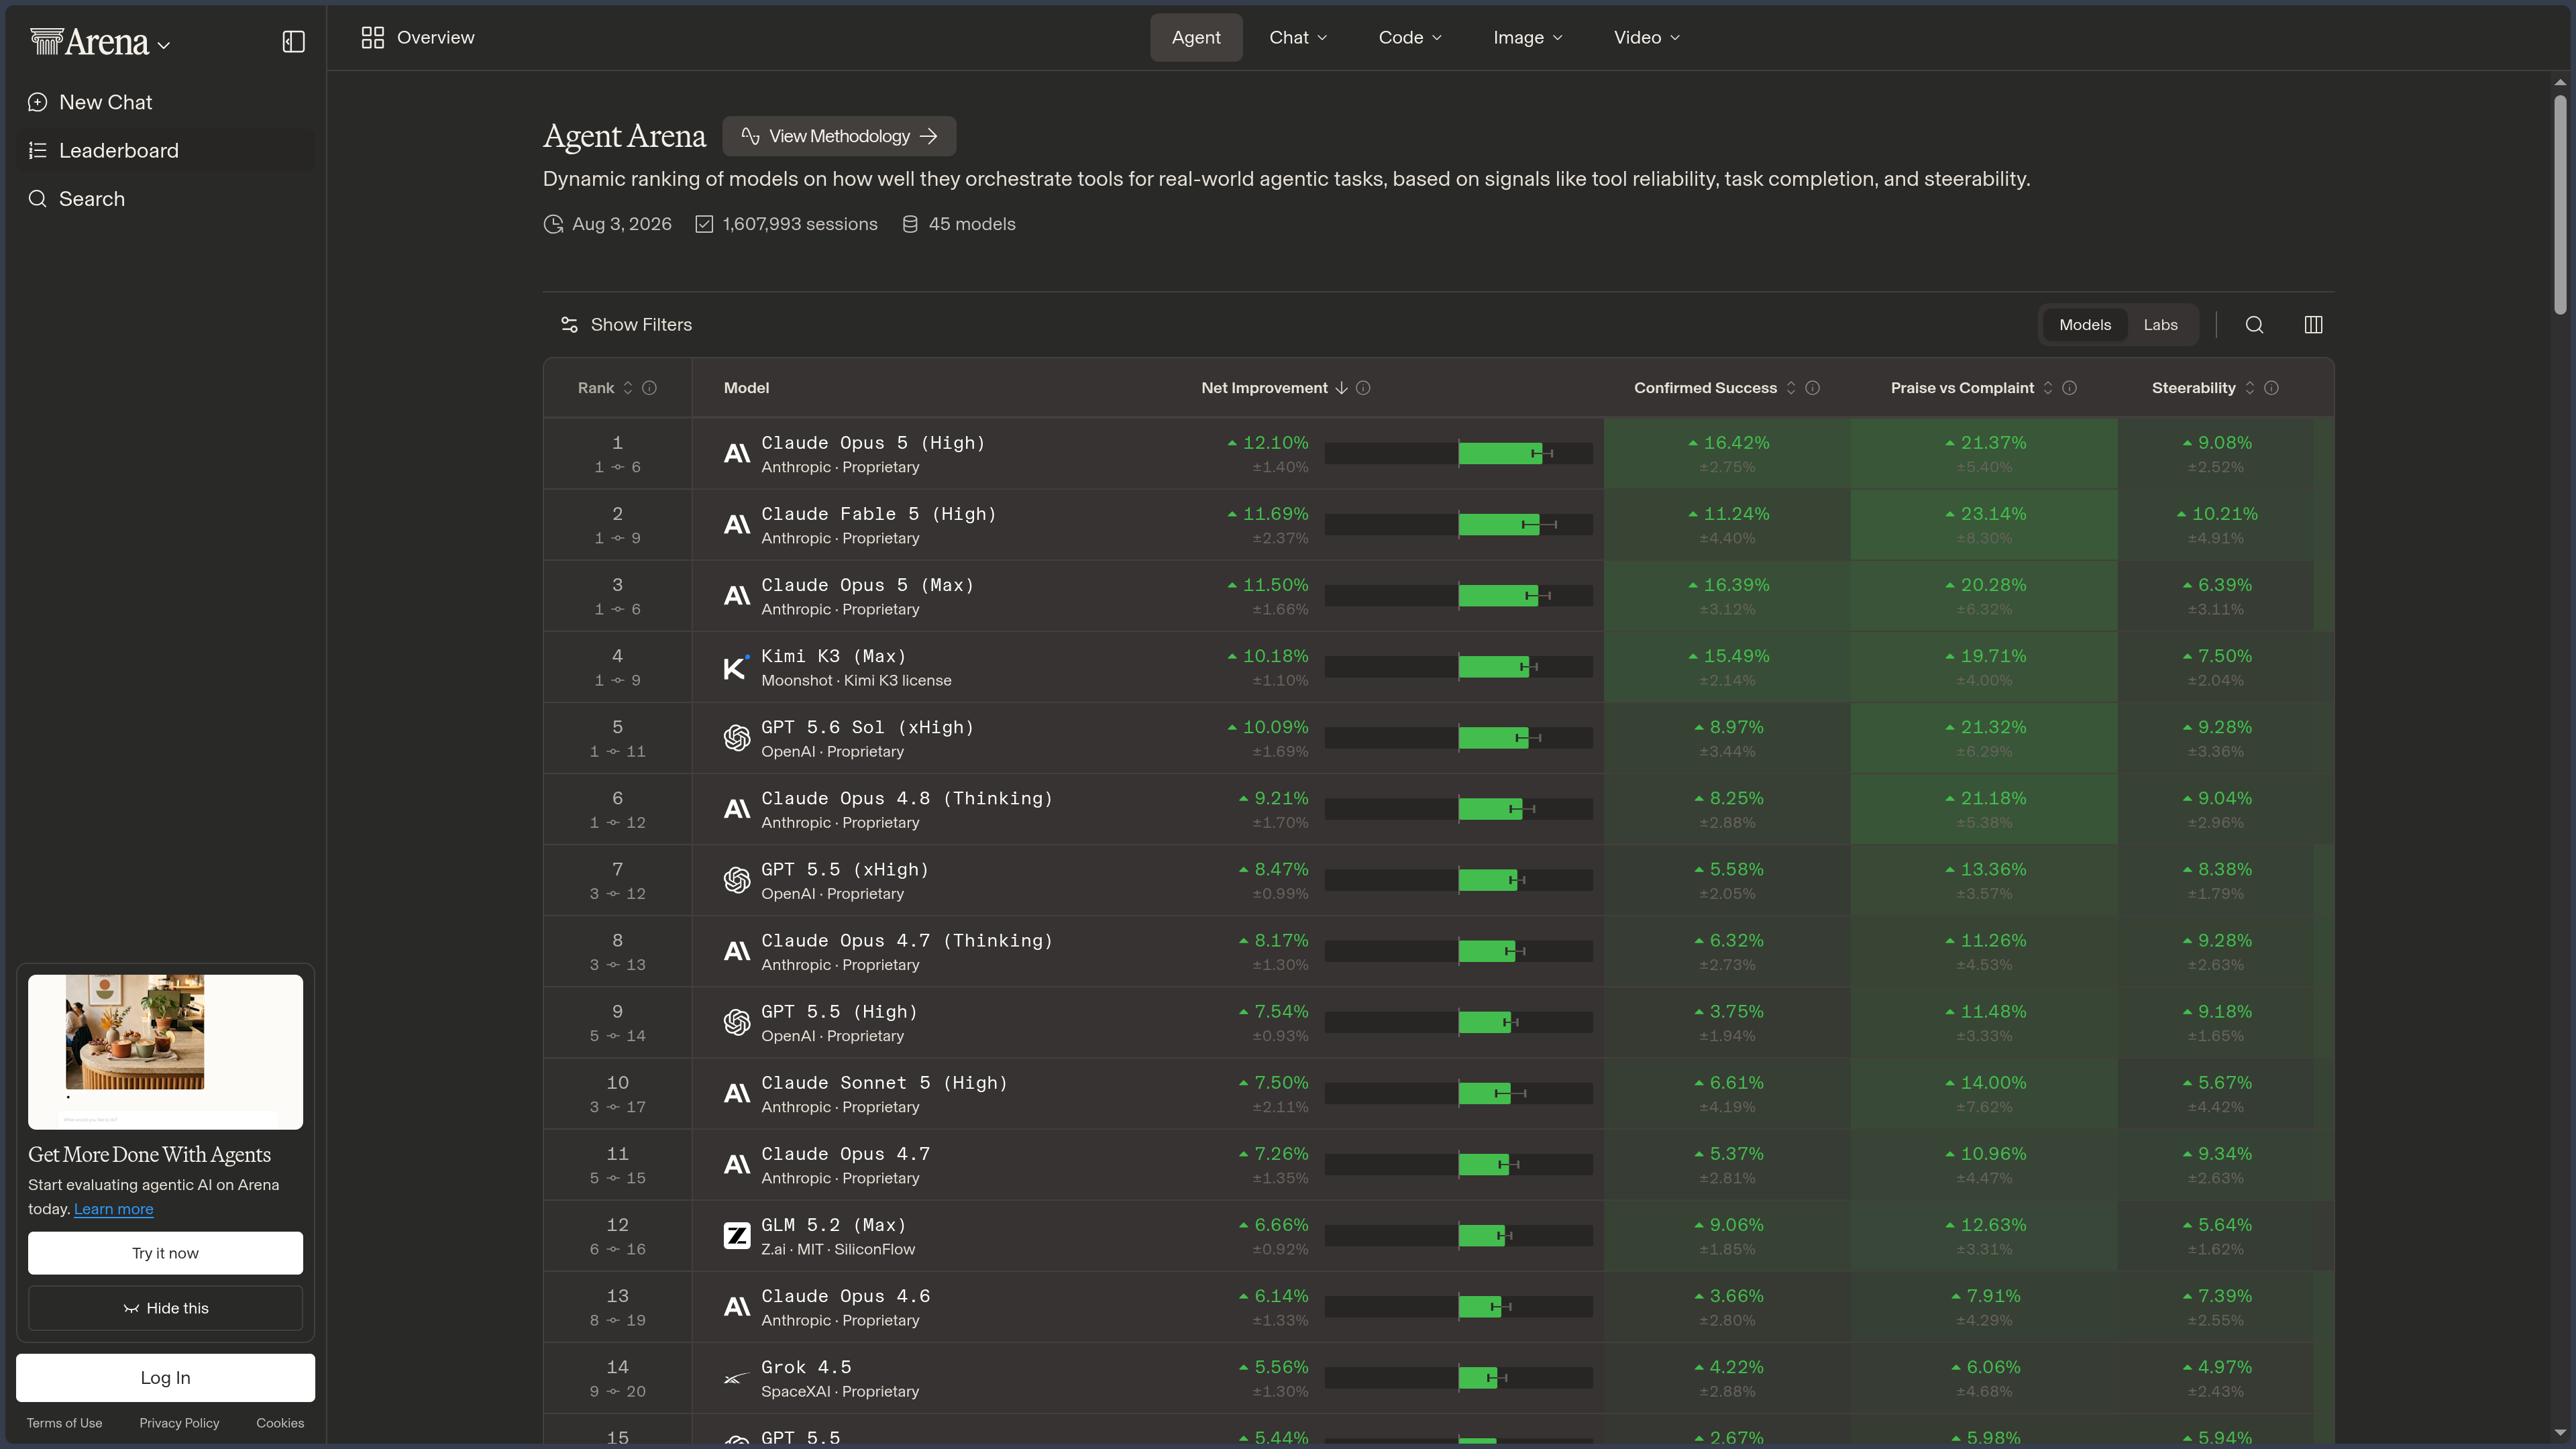Open the Leaderboard page
Image resolution: width=2576 pixels, height=1449 pixels.
[166, 151]
